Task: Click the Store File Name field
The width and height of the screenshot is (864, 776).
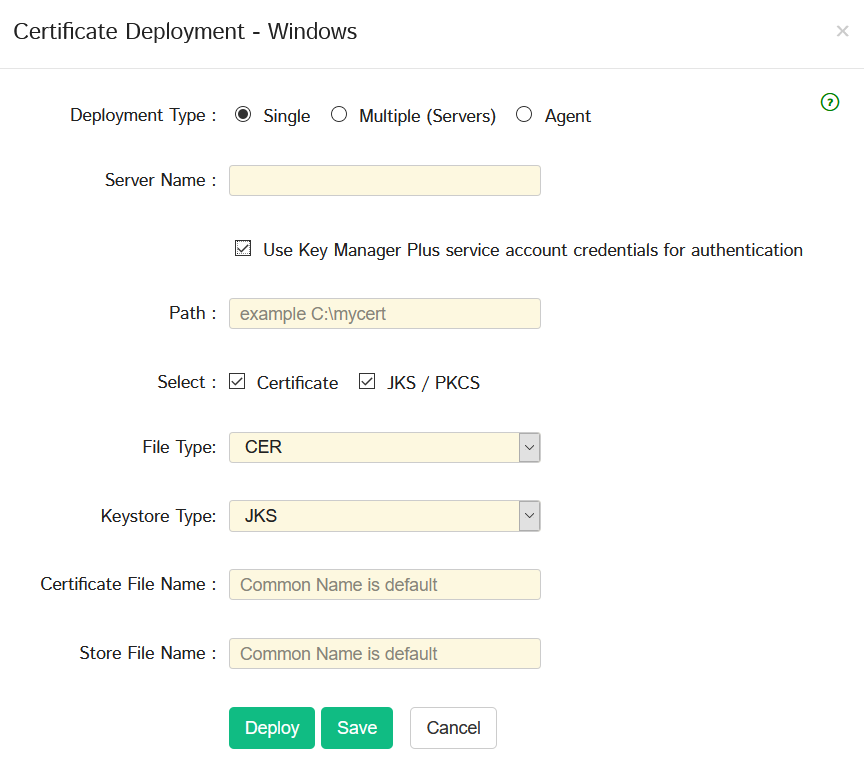Action: 384,653
